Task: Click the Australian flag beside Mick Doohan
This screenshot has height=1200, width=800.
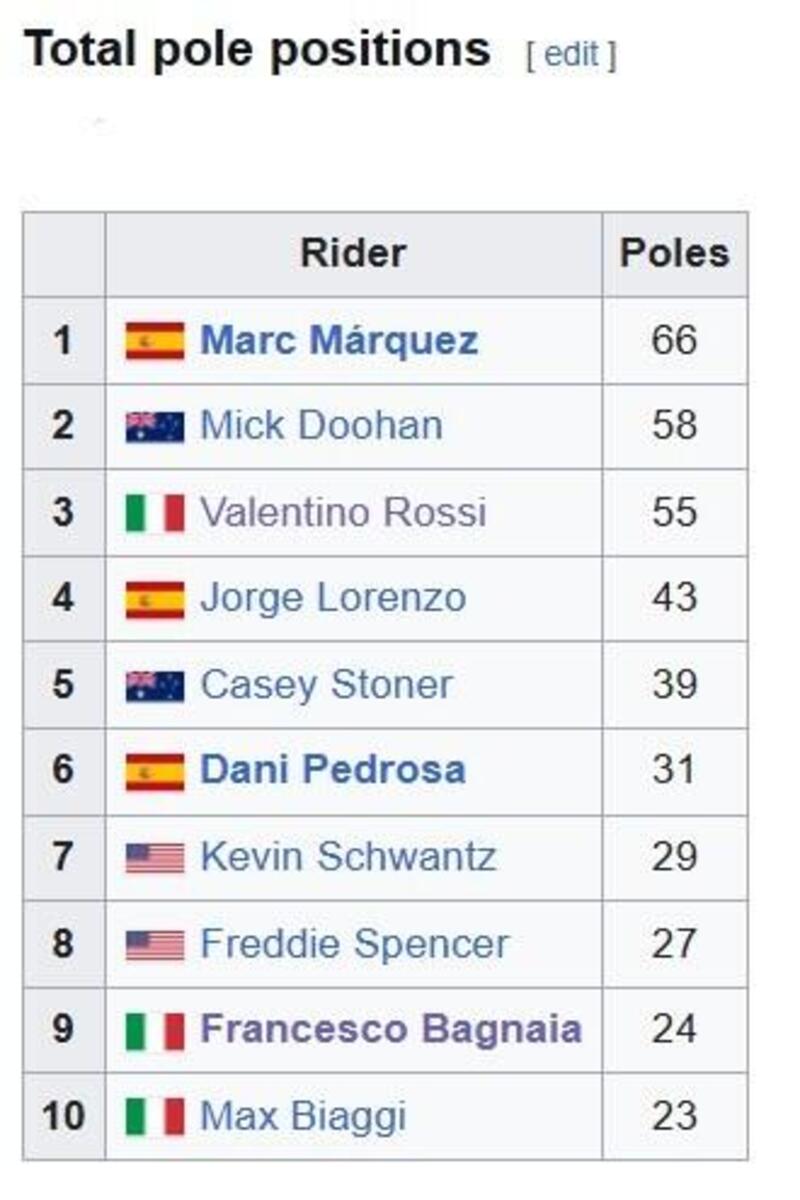Action: pyautogui.click(x=155, y=427)
